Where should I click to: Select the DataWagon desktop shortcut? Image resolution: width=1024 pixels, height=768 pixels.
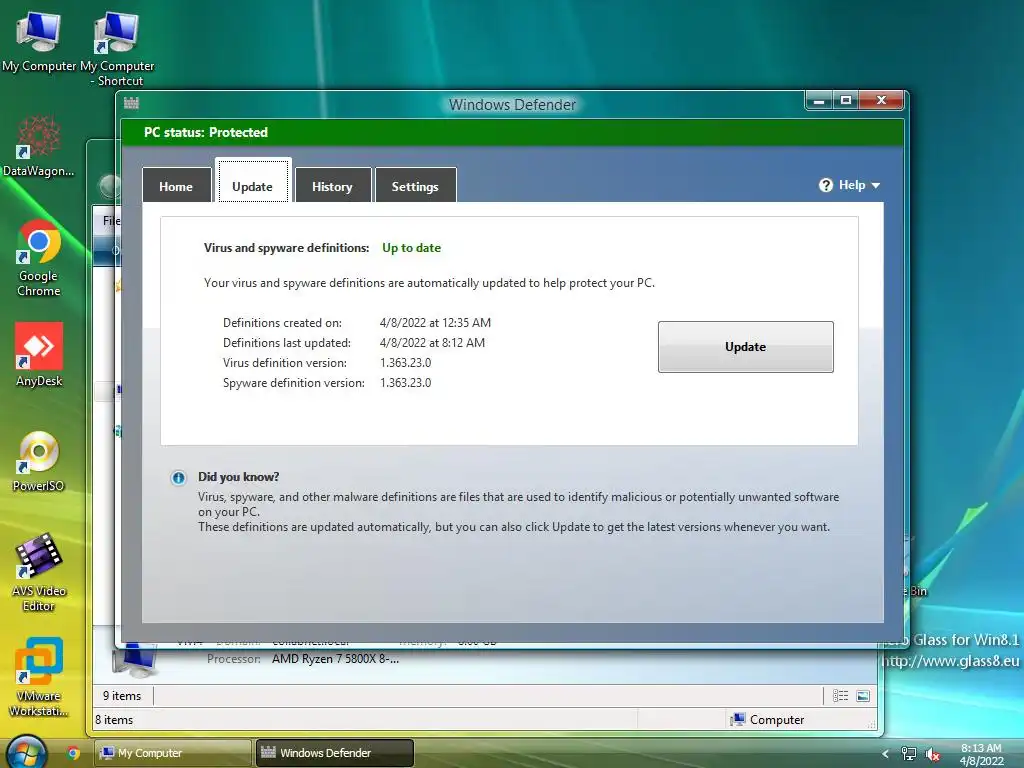[x=39, y=146]
